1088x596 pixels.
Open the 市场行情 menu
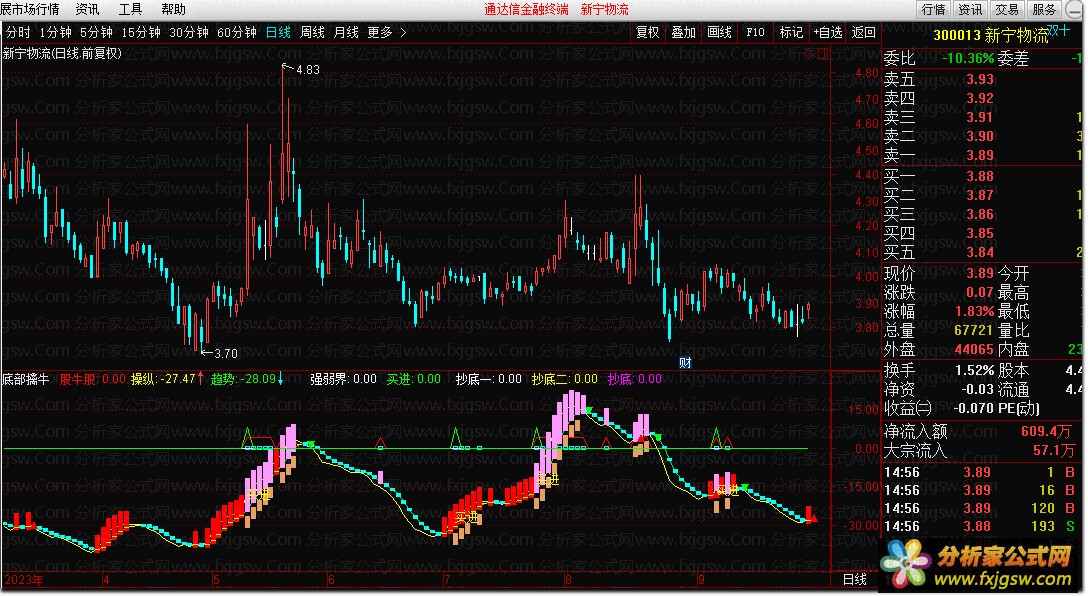(30, 9)
